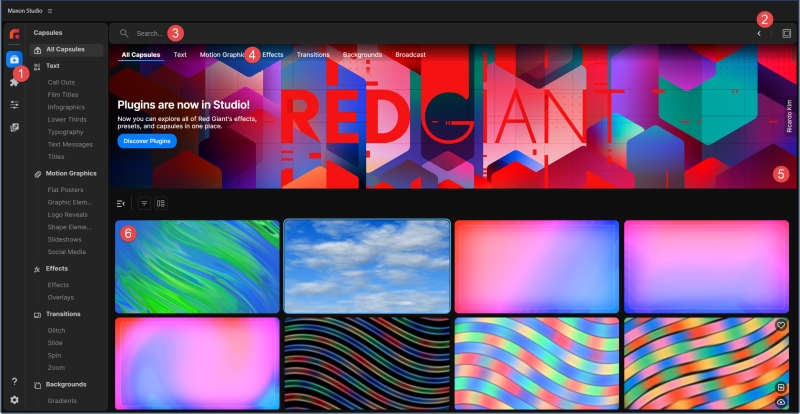Screen dimensions: 800x414
Task: Expand the Backgrounds sidebar category
Action: [66, 384]
